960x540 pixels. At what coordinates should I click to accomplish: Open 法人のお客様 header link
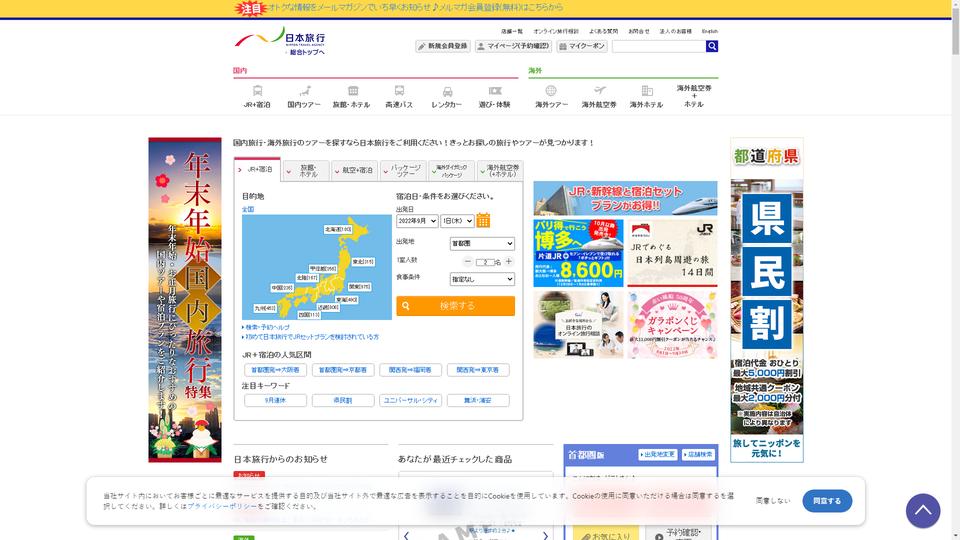click(x=675, y=31)
